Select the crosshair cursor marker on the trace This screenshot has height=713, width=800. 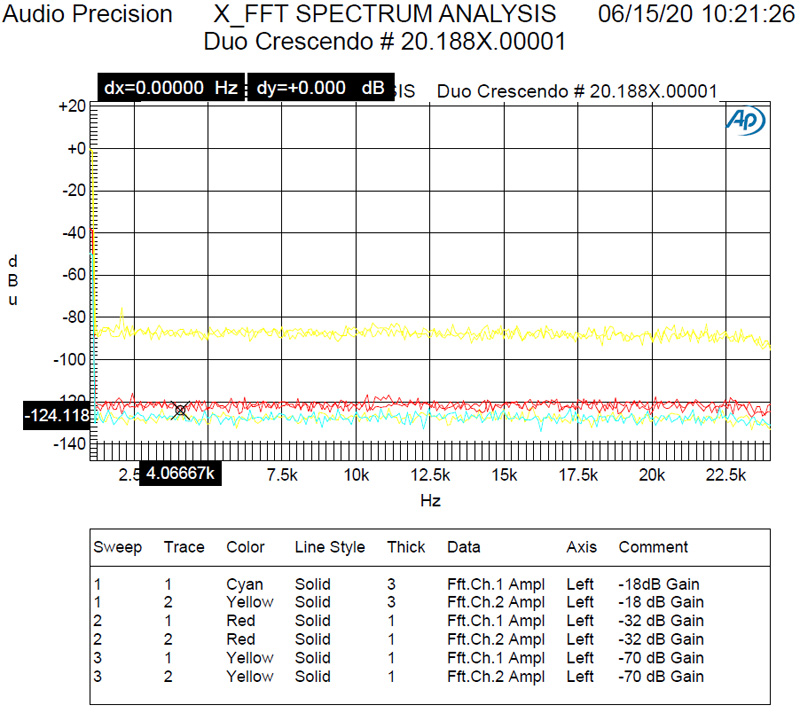pyautogui.click(x=179, y=410)
